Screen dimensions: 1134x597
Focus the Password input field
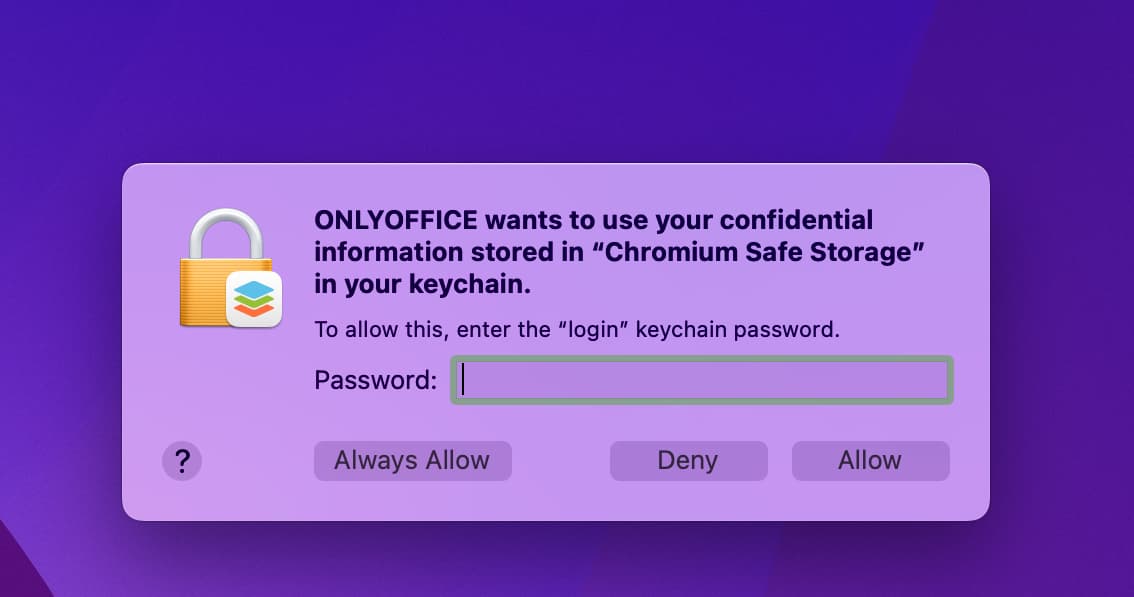701,380
